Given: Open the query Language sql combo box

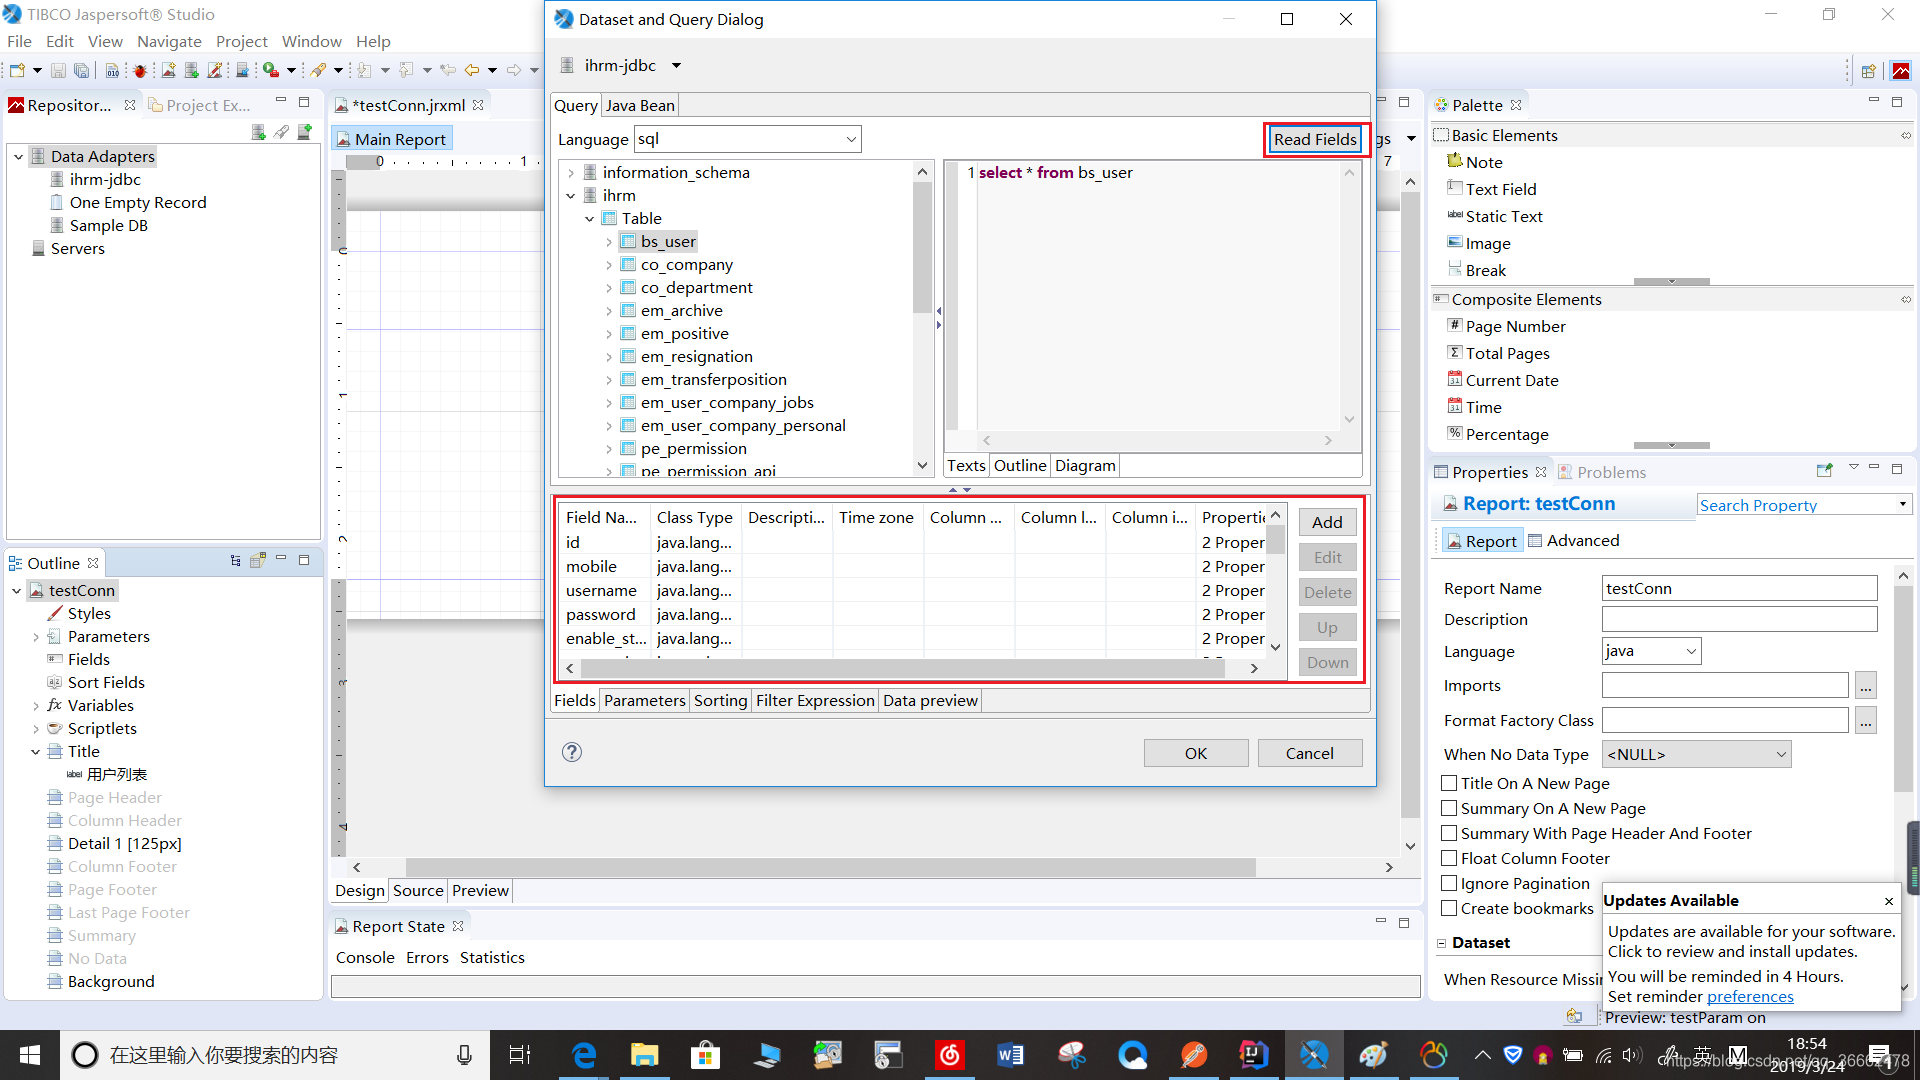Looking at the screenshot, I should [x=748, y=139].
